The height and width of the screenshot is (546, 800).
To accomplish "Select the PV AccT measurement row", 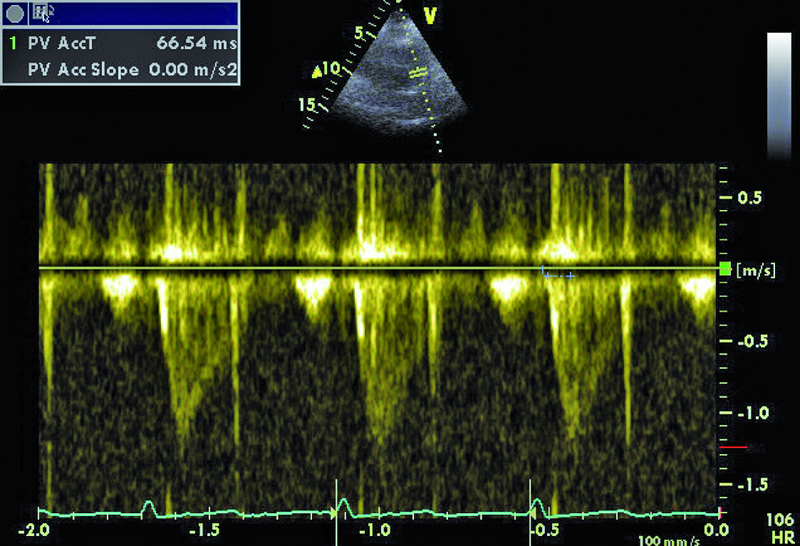I will click(x=120, y=44).
